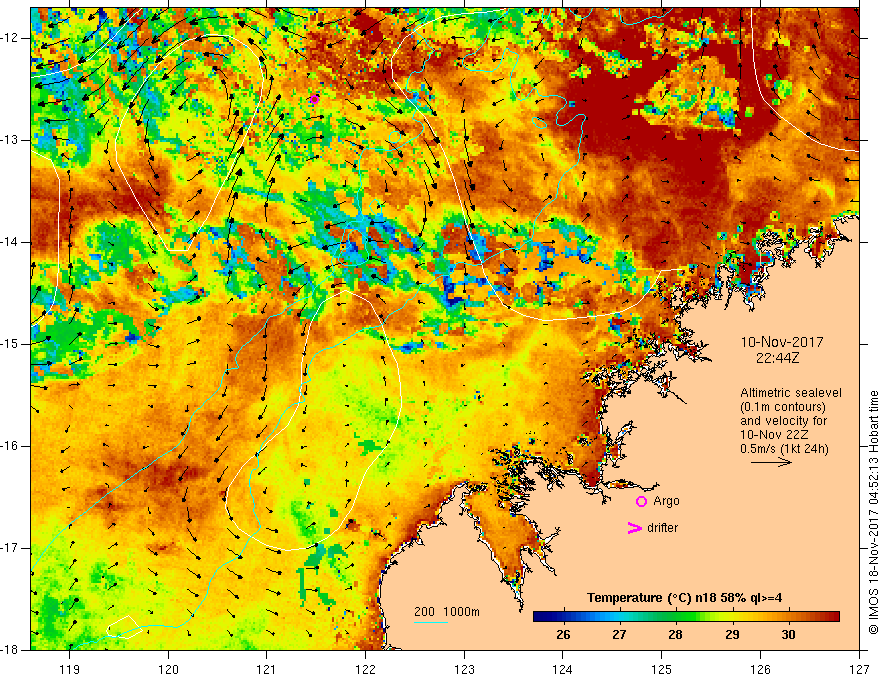Screen dimensions: 880x680
Task: Click longitude axis label 124
Action: (563, 669)
